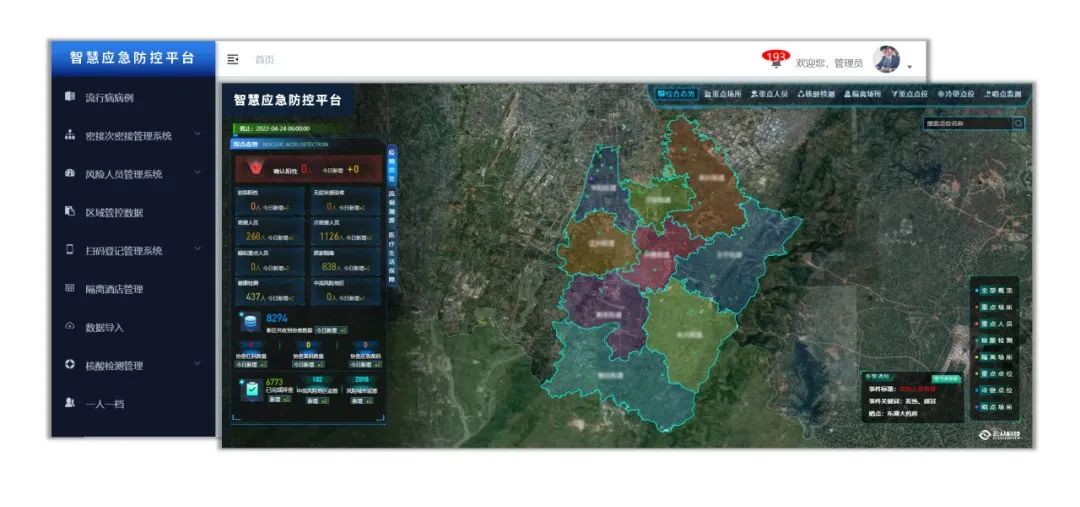
Task: Click the red confirmed-positive banner icon
Action: click(254, 169)
